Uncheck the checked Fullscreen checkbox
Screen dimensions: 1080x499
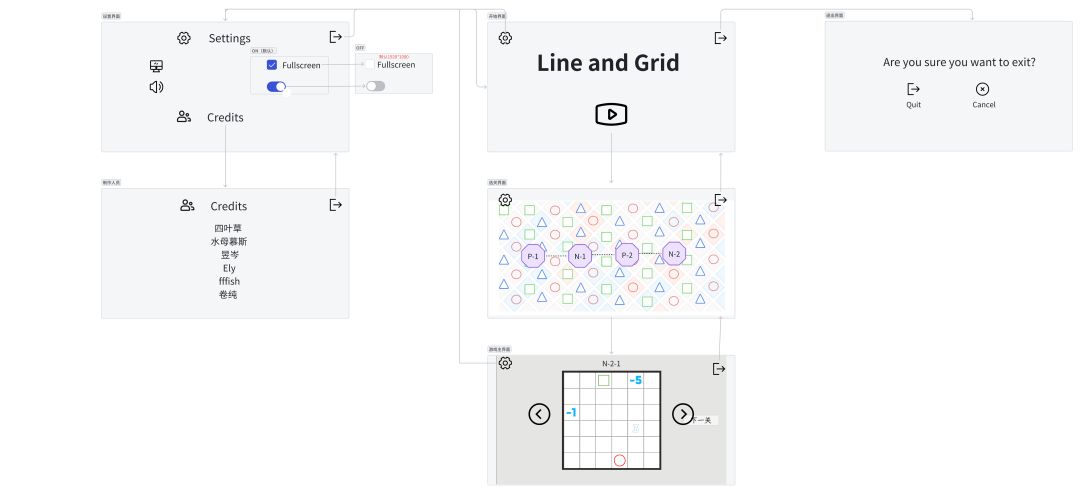pos(271,65)
